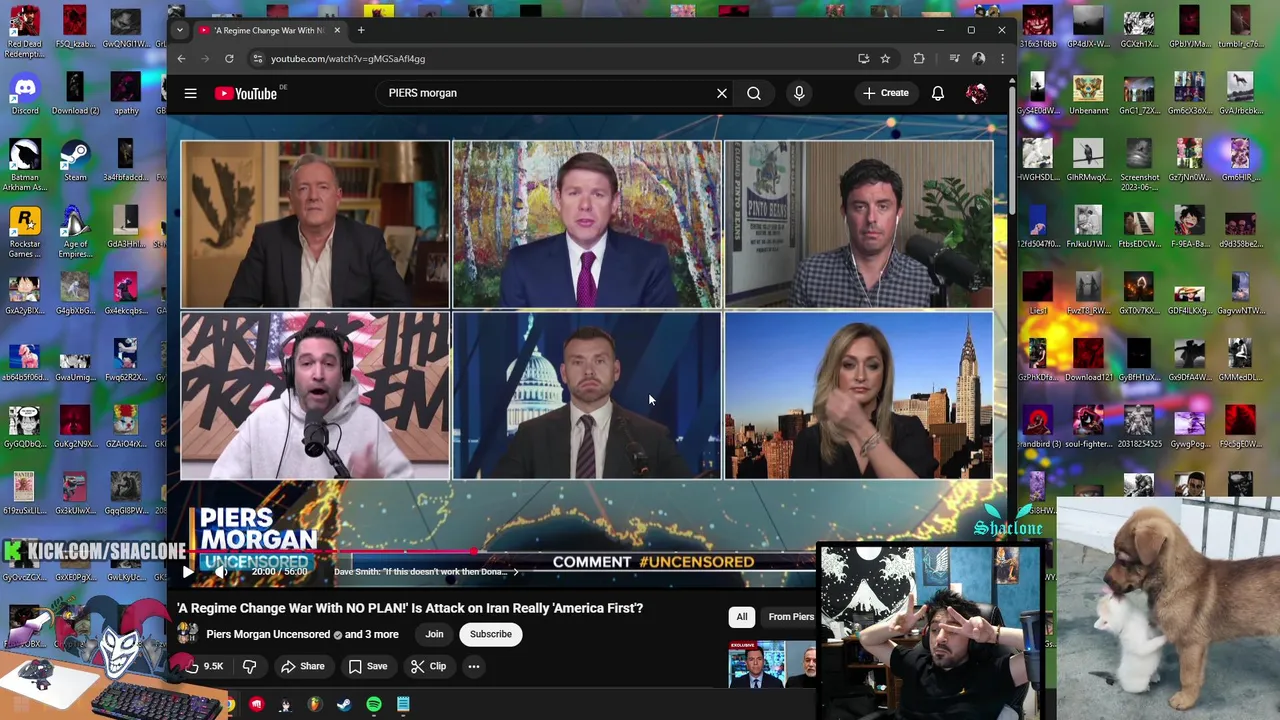Open Discord desktop shortcut
The width and height of the screenshot is (1280, 720).
pyautogui.click(x=25, y=92)
